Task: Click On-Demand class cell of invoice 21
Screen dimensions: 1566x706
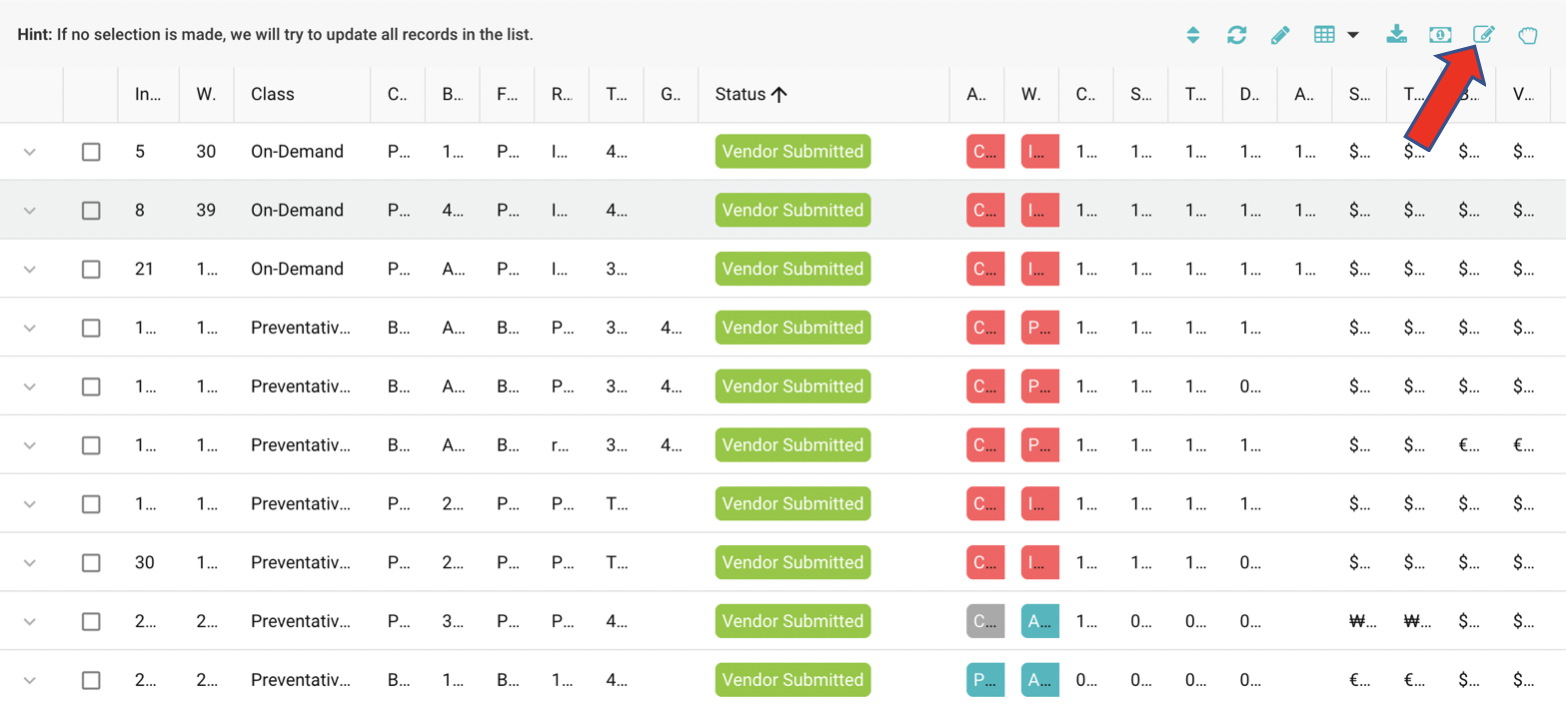Action: point(297,269)
